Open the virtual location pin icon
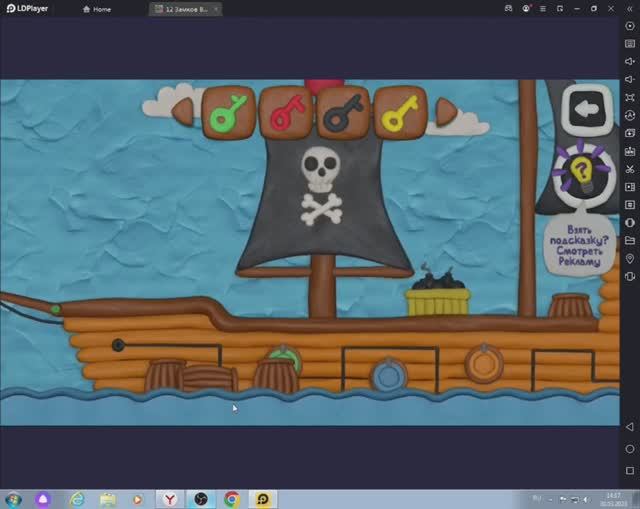Viewport: 640px width, 509px height. [630, 258]
